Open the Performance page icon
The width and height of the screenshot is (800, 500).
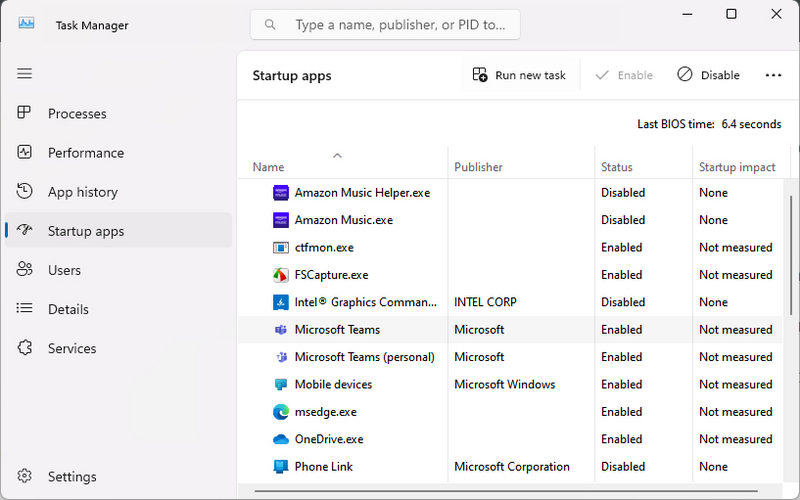[x=24, y=152]
